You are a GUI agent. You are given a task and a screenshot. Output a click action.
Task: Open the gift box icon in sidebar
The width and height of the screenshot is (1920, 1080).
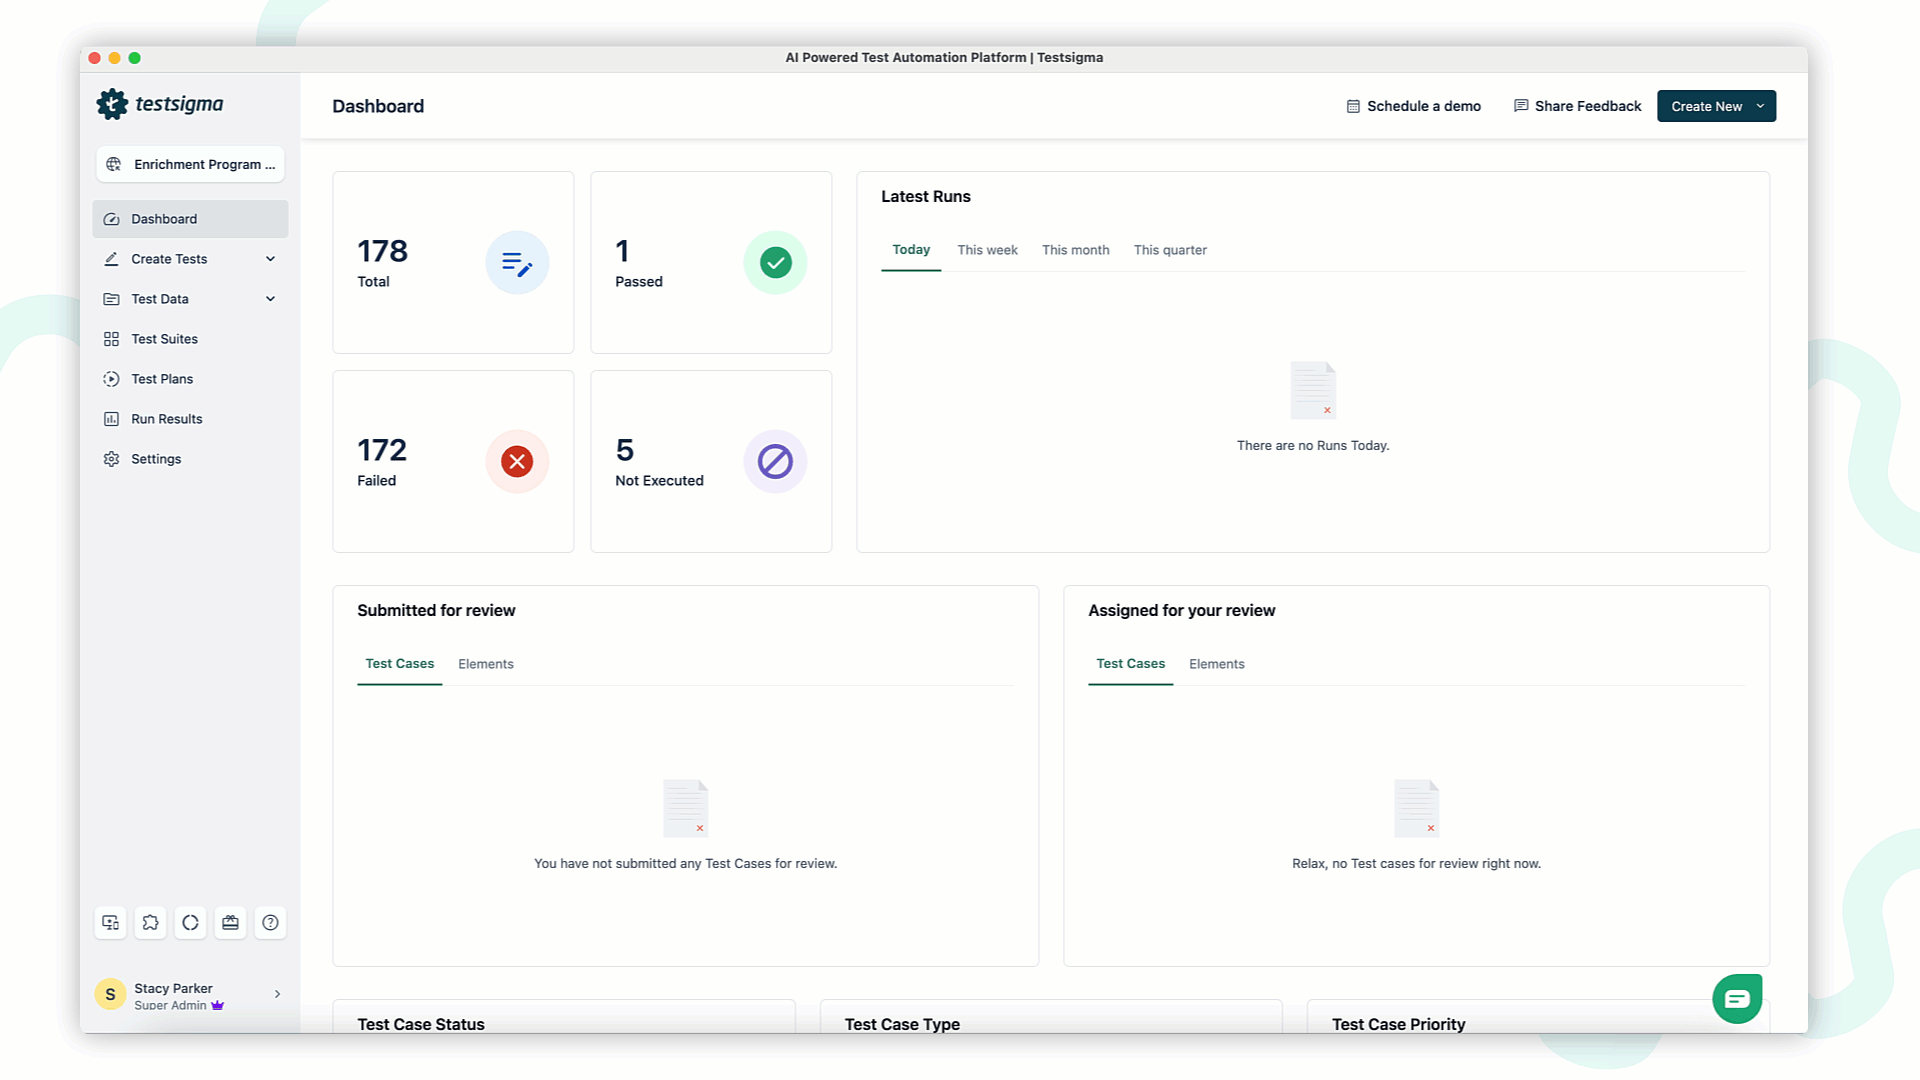point(231,923)
